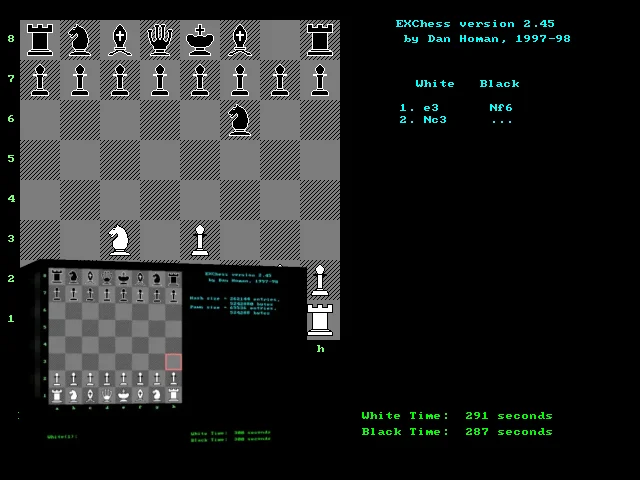Click the "Black Time: 287 seconds" readout
This screenshot has width=640, height=480.
(x=457, y=431)
